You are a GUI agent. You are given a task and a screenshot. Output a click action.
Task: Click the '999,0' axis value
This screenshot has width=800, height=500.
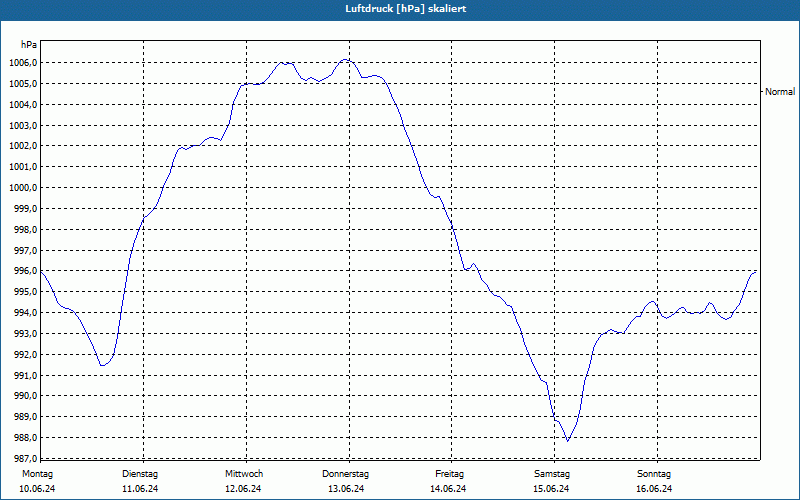26,209
